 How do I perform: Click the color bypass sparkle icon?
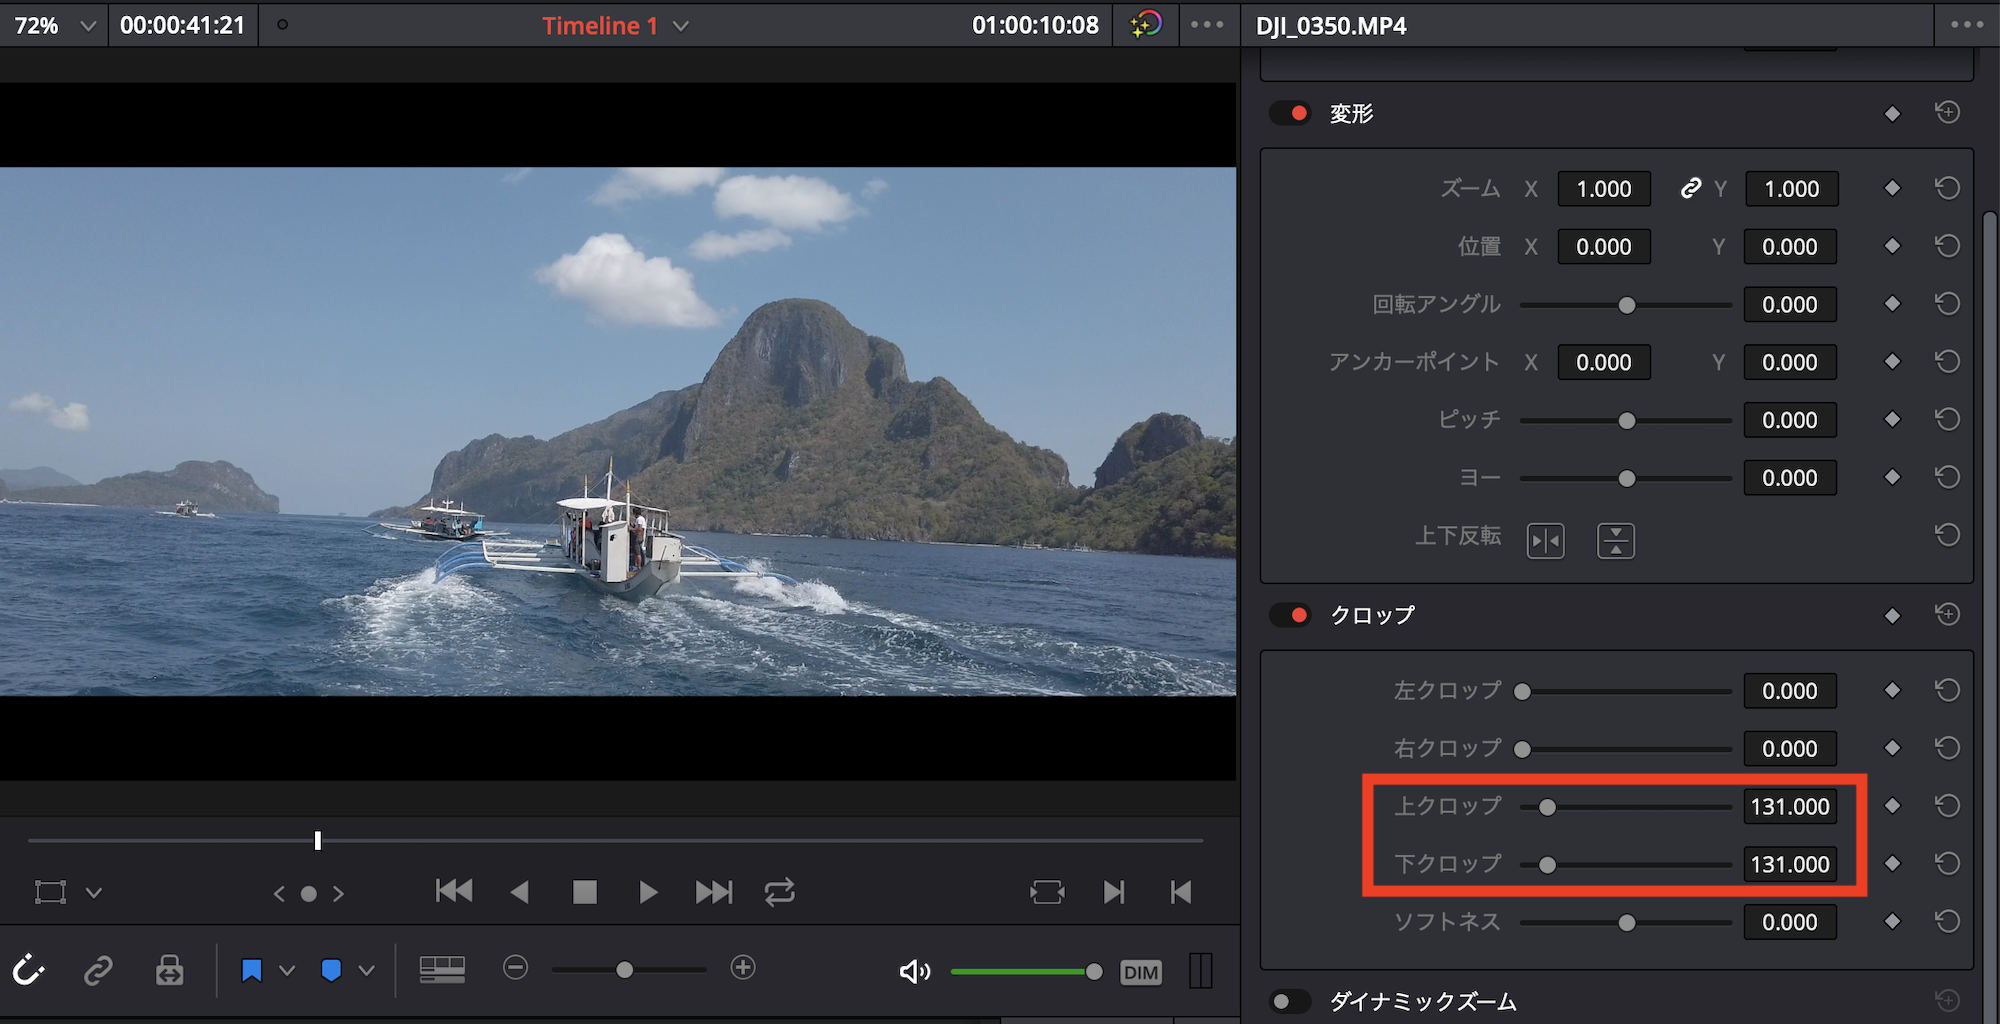pos(1146,24)
